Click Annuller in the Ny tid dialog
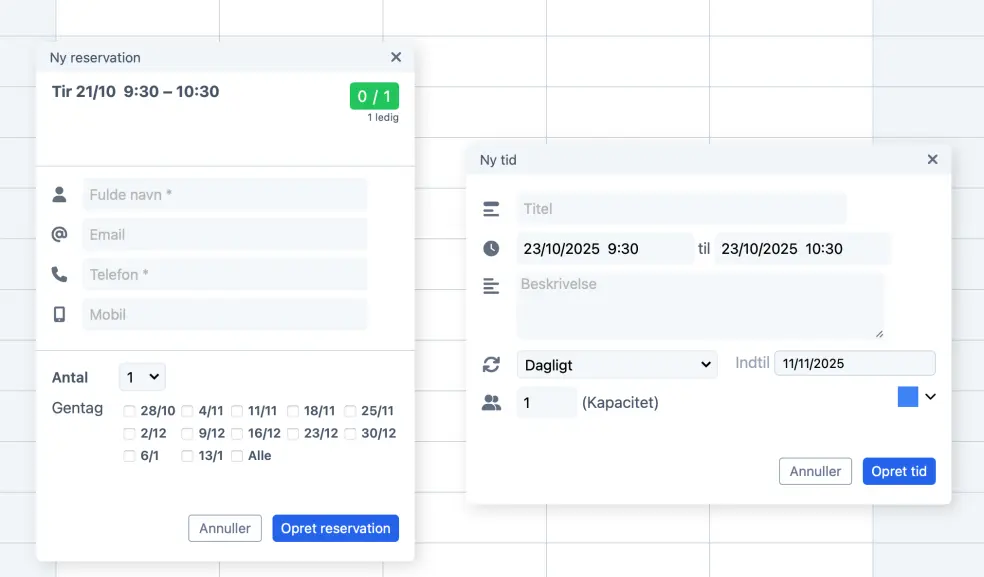This screenshot has height=577, width=984. [x=815, y=471]
